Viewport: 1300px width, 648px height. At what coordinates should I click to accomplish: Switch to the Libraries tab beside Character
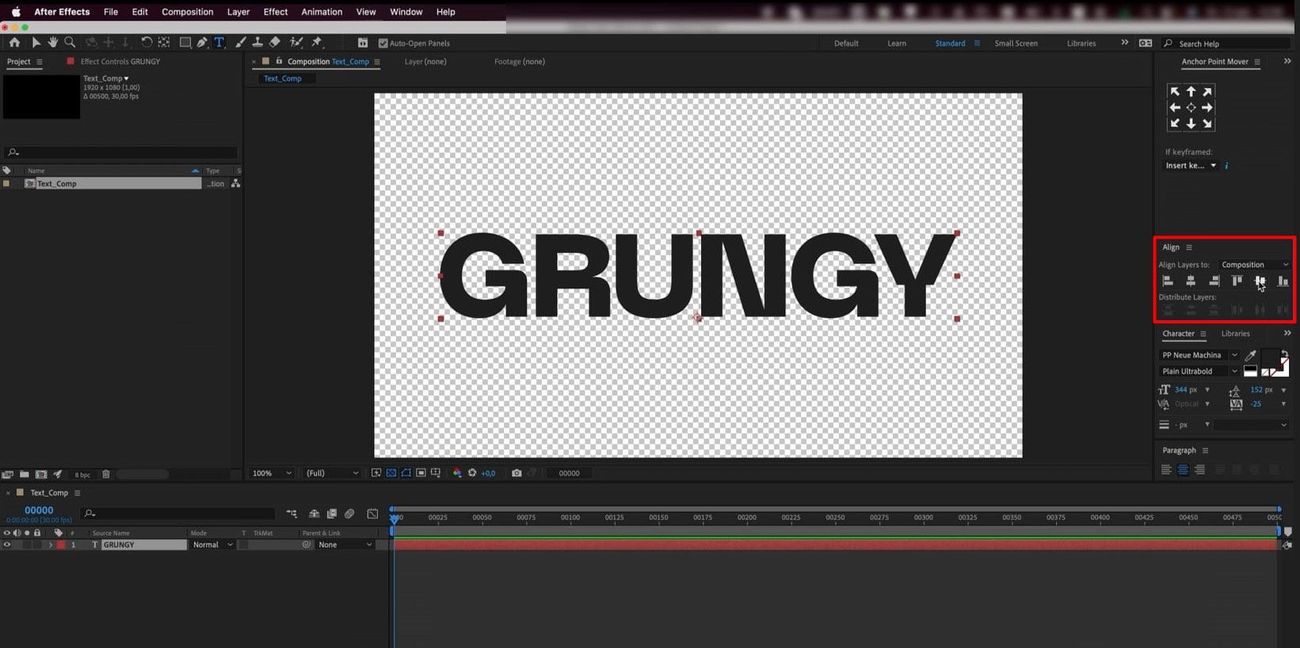click(1235, 334)
